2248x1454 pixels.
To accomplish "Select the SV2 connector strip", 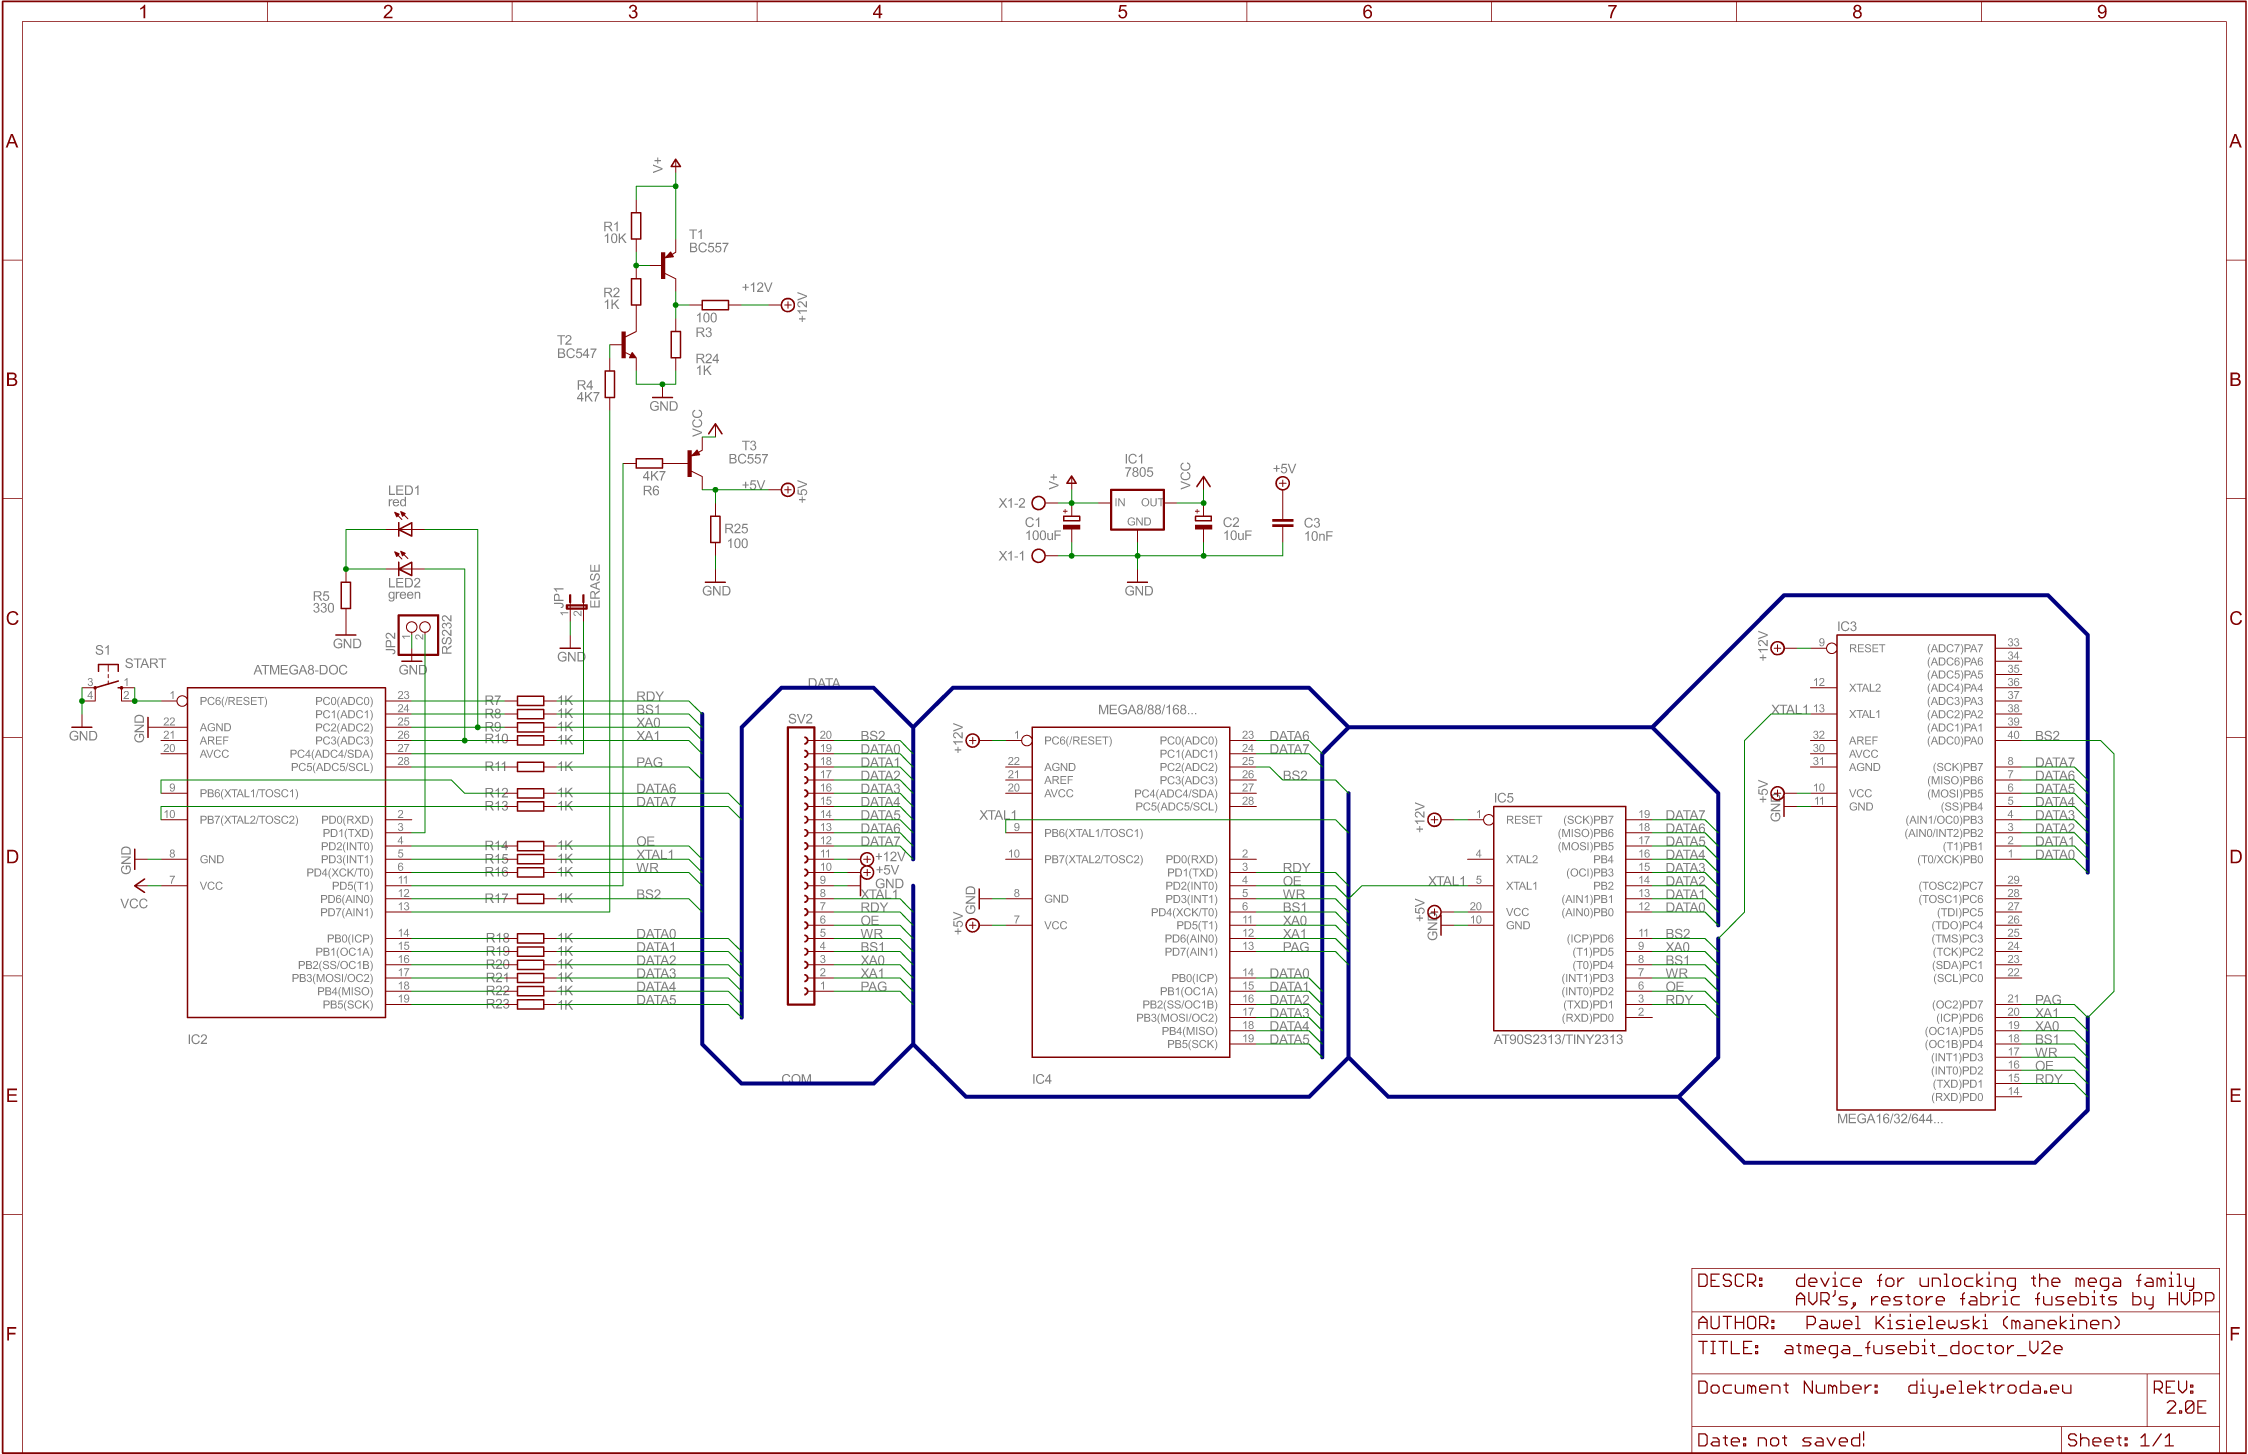I will pyautogui.click(x=801, y=866).
